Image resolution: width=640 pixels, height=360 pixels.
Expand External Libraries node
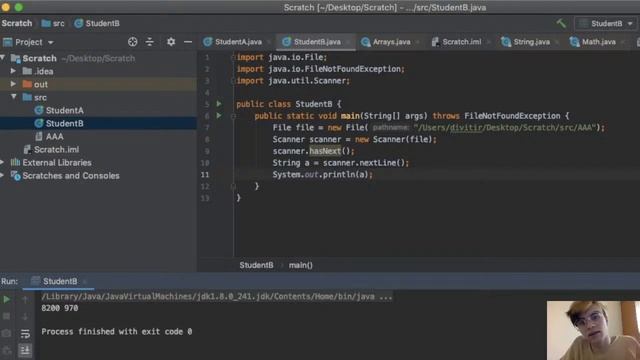coord(2,162)
